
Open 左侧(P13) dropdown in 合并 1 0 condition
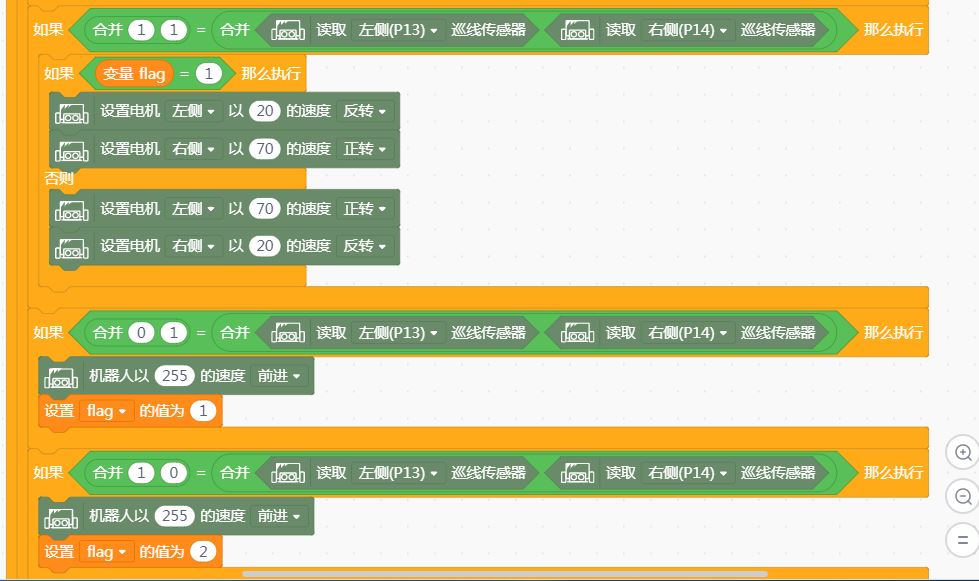click(x=398, y=472)
